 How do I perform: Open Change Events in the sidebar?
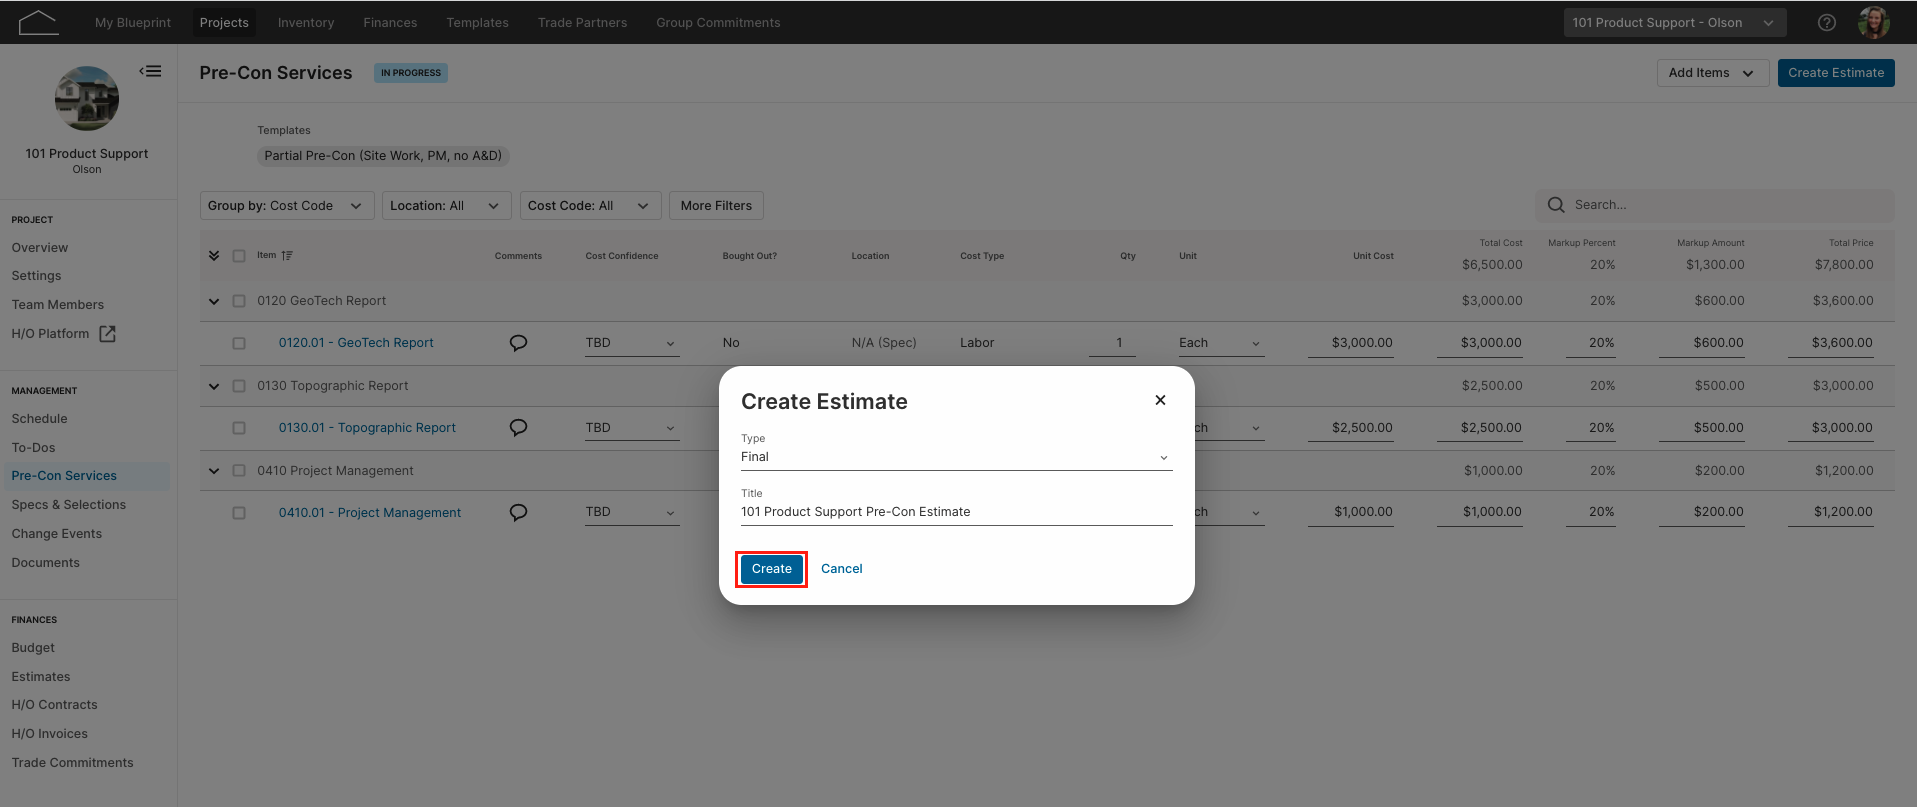57,534
